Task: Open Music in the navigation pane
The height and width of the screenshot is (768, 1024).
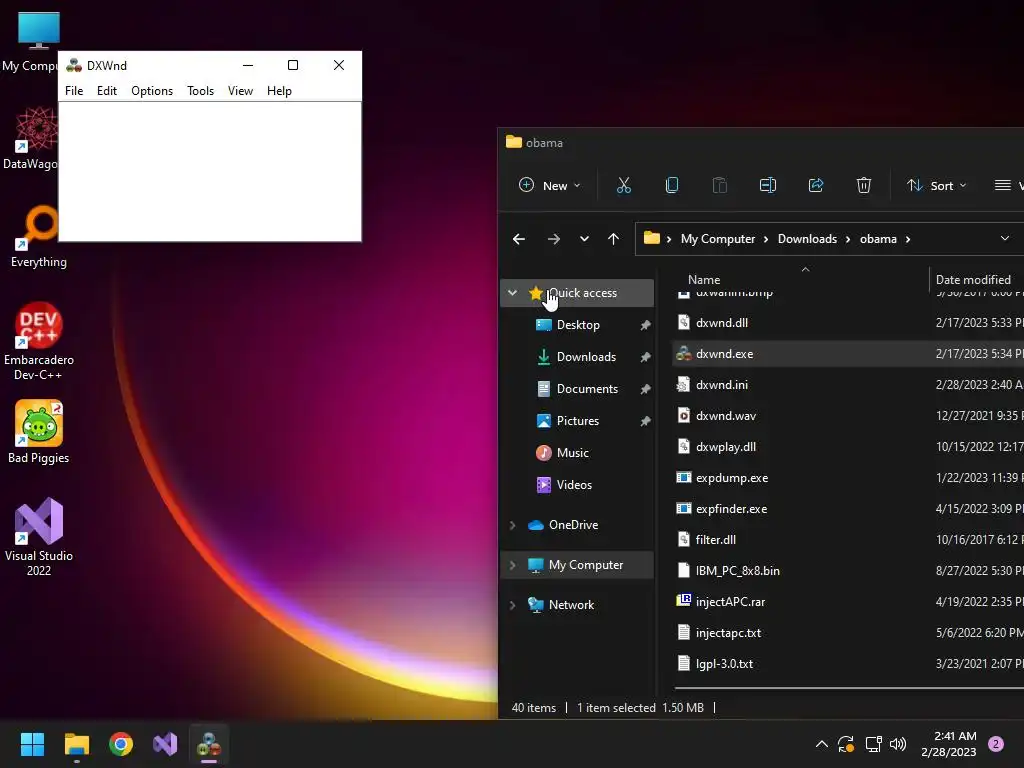Action: 572,453
